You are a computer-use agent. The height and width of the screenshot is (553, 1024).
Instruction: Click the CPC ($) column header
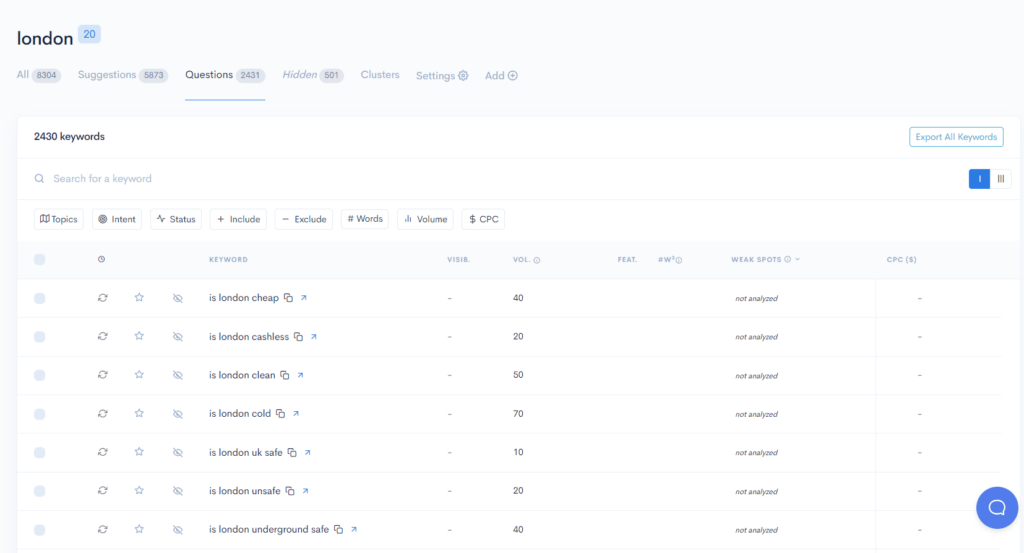pyautogui.click(x=901, y=259)
